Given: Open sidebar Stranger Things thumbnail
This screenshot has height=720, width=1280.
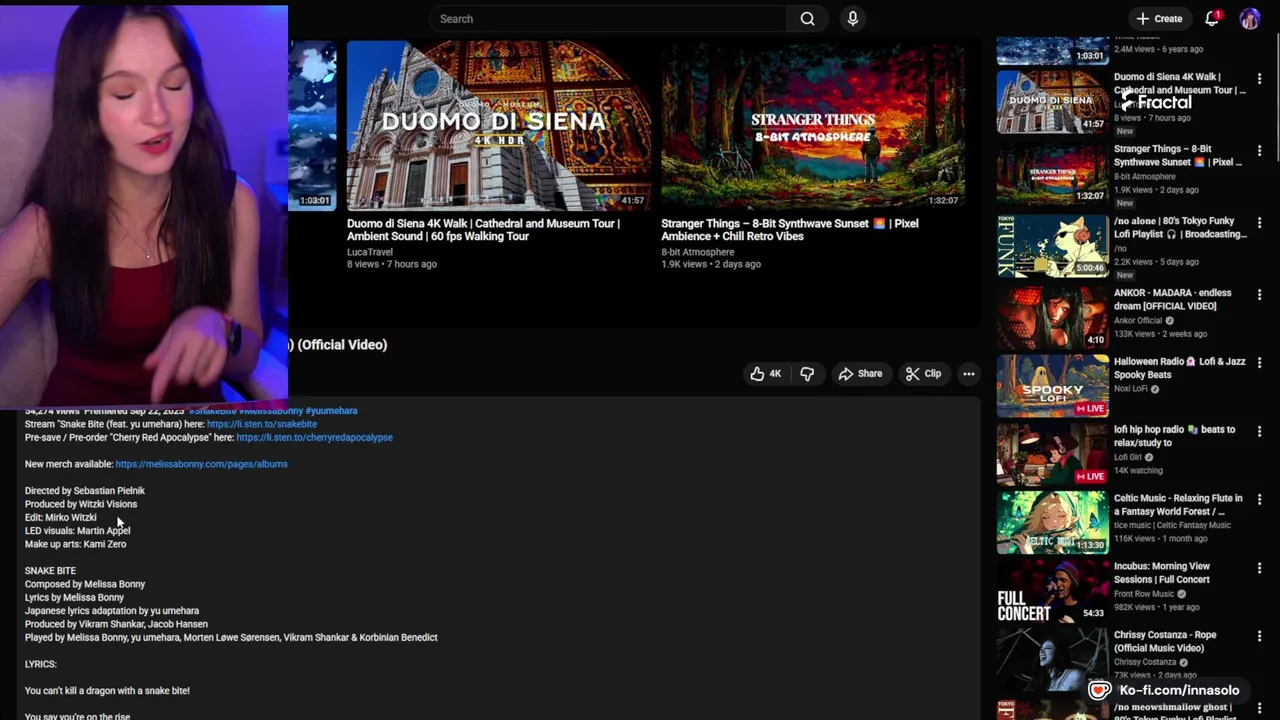Looking at the screenshot, I should point(1052,173).
